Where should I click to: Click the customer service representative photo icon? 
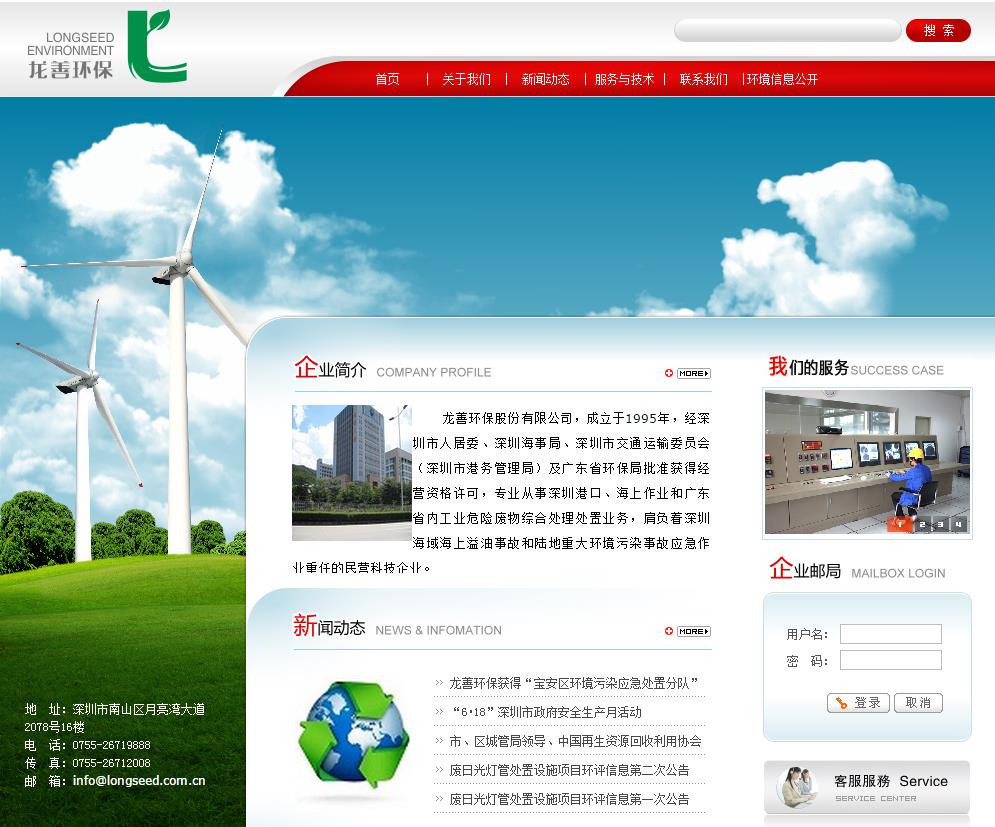coord(796,787)
